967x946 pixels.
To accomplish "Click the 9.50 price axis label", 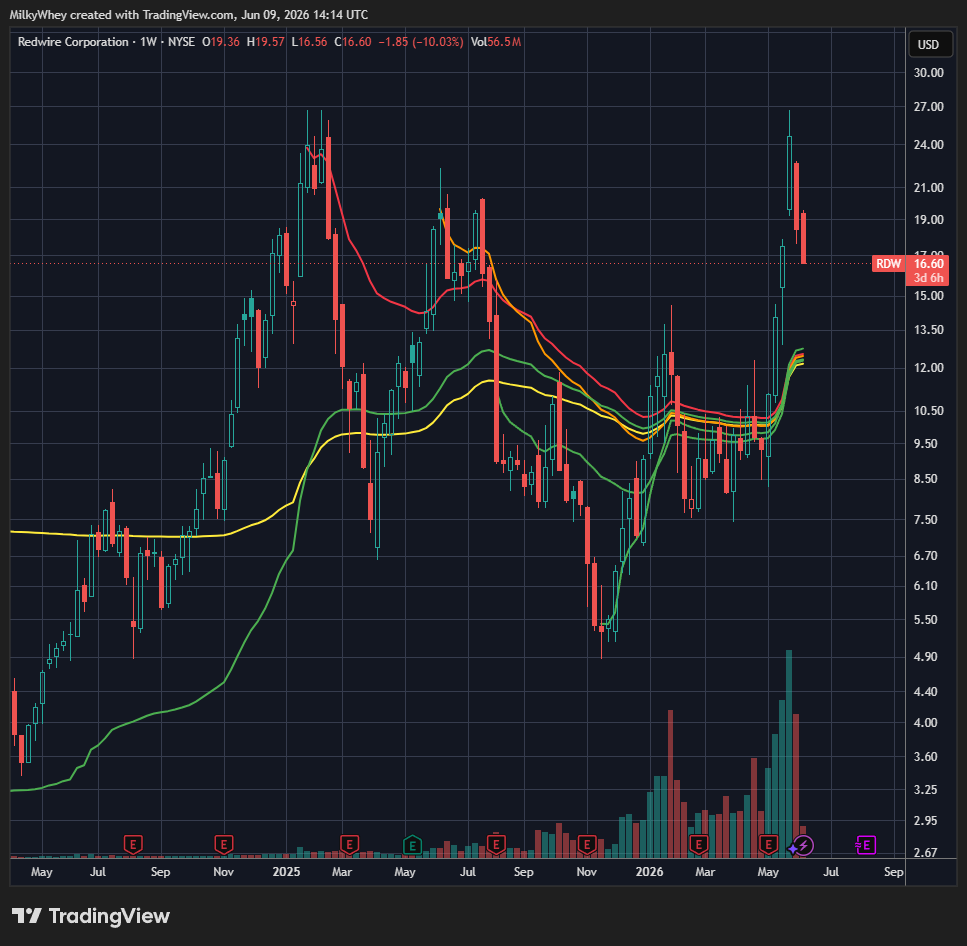I will tap(925, 444).
